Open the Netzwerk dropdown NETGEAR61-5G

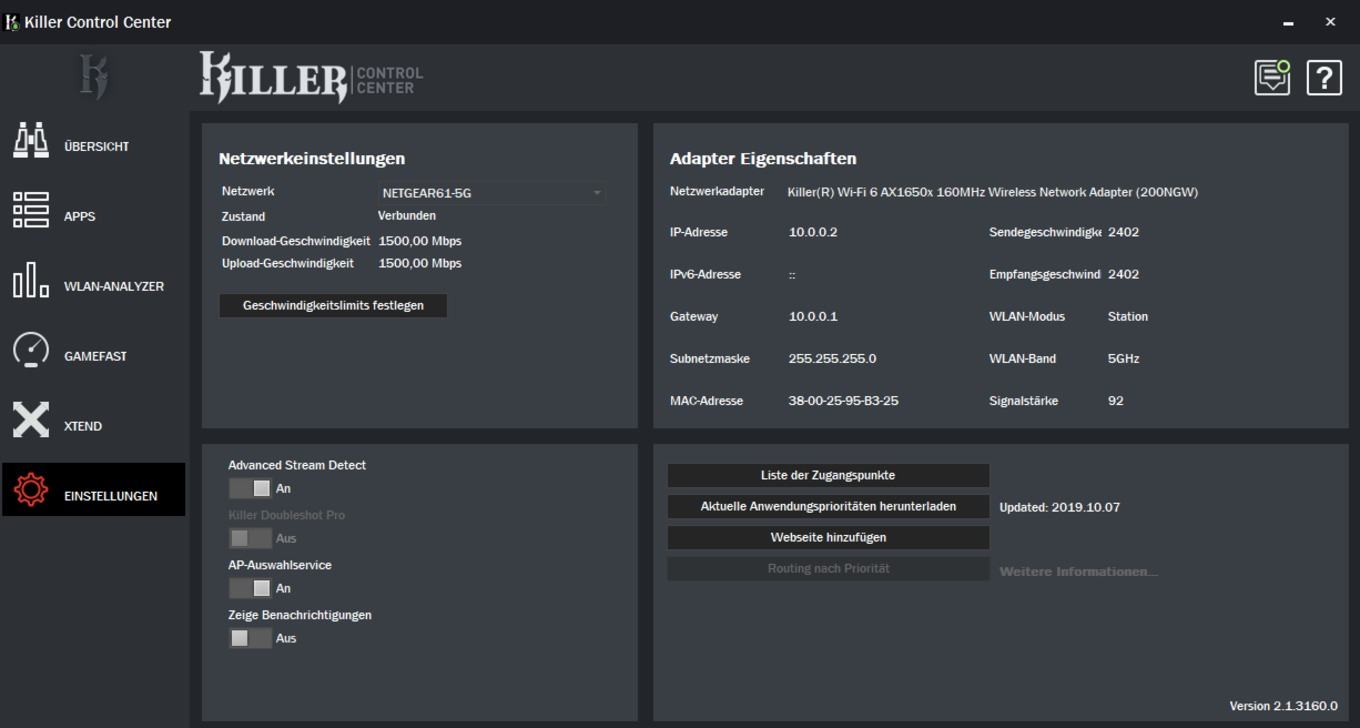pos(491,193)
